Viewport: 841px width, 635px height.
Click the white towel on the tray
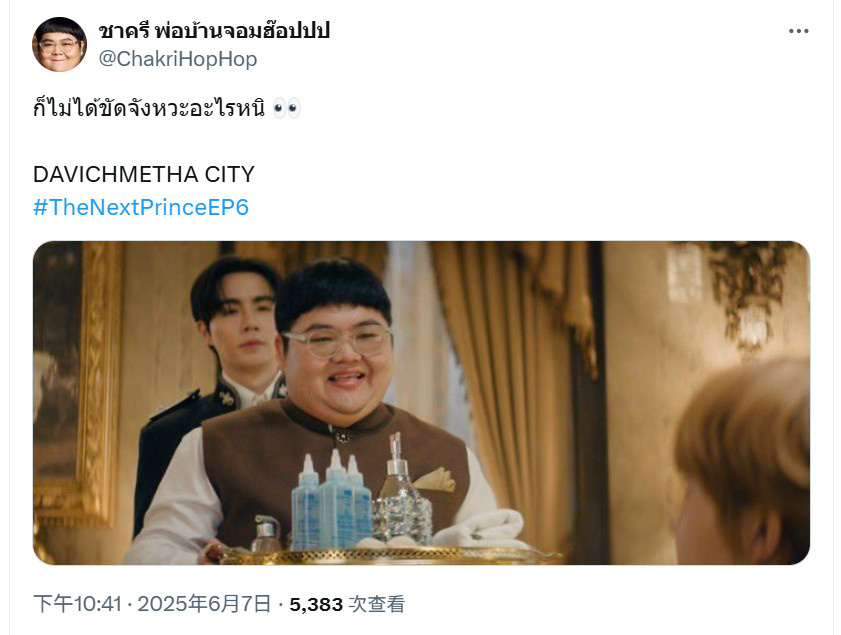[x=483, y=528]
